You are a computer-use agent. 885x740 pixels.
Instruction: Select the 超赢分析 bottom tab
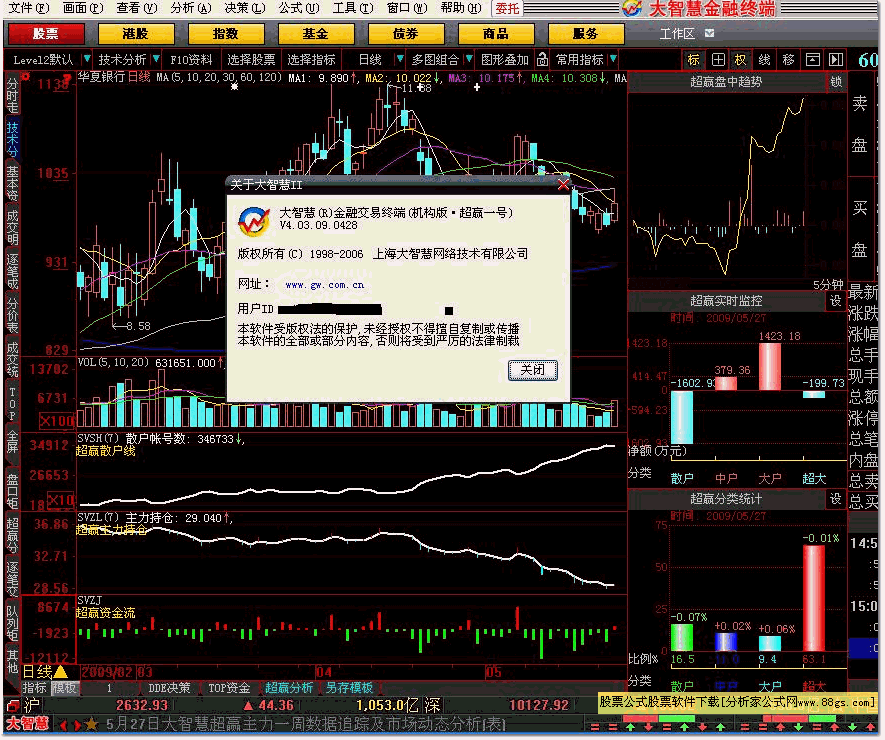point(289,688)
